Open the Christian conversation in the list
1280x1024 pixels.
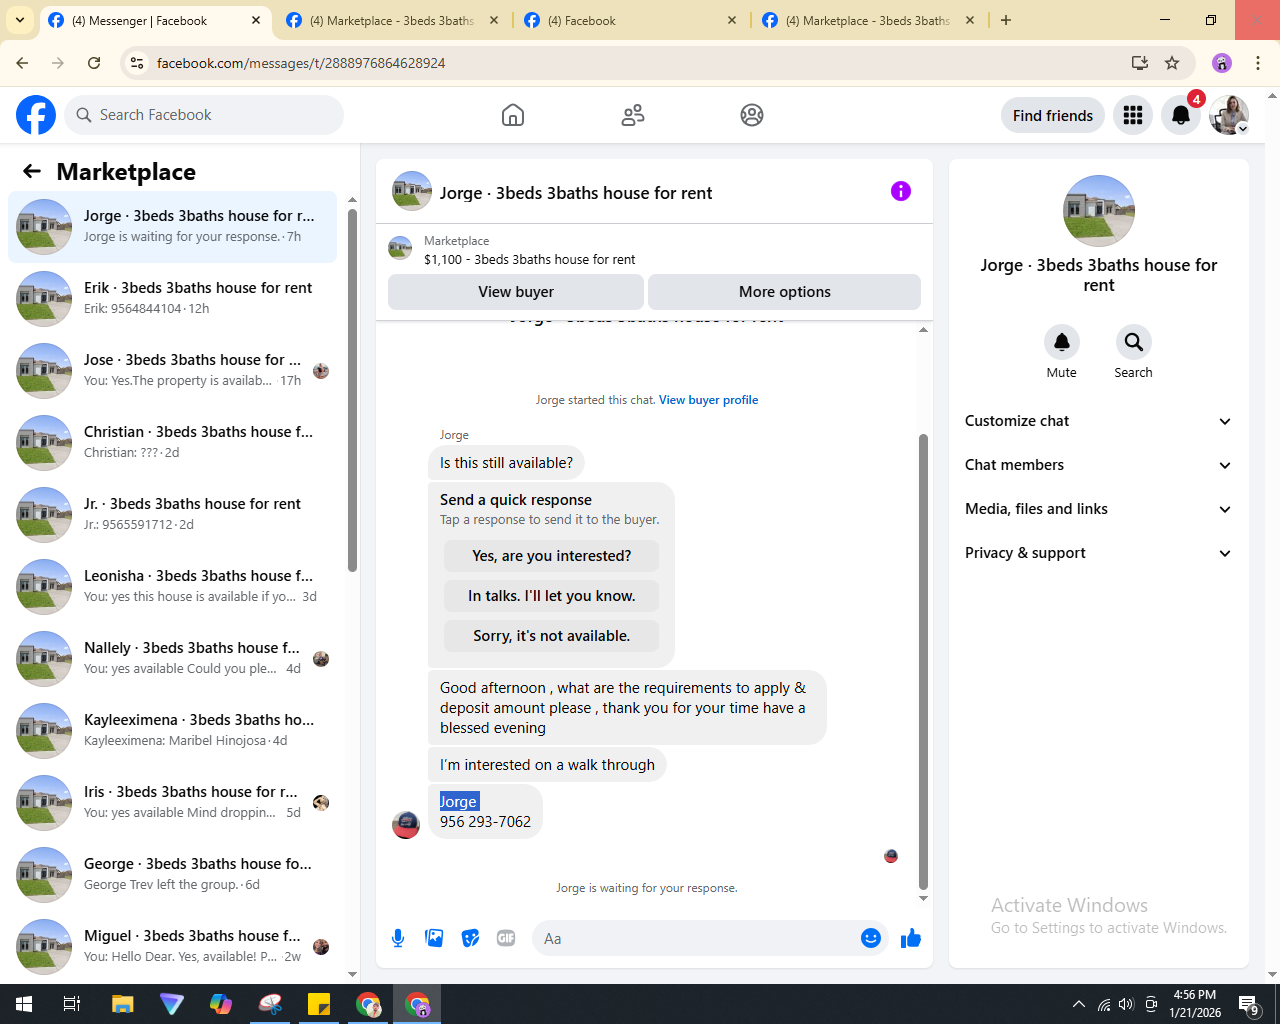tap(172, 443)
